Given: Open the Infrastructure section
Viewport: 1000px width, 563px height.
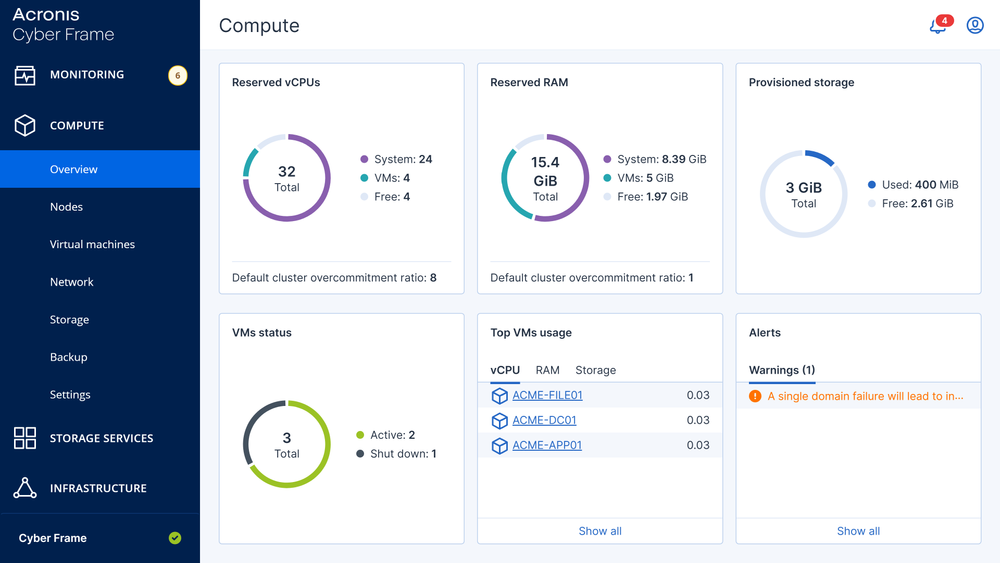Looking at the screenshot, I should pos(98,488).
